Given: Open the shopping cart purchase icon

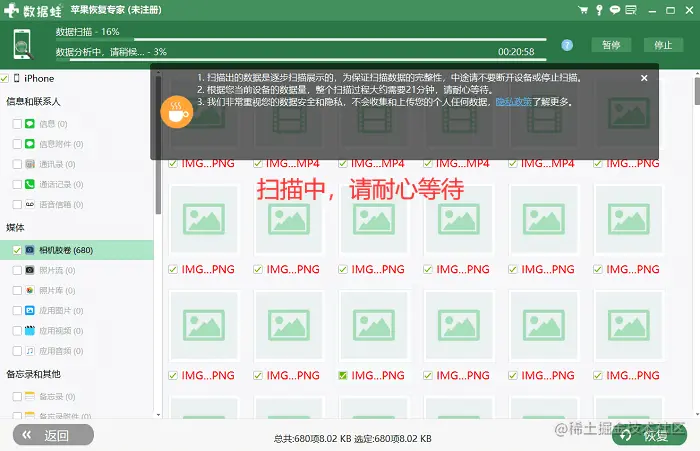Looking at the screenshot, I should 583,10.
